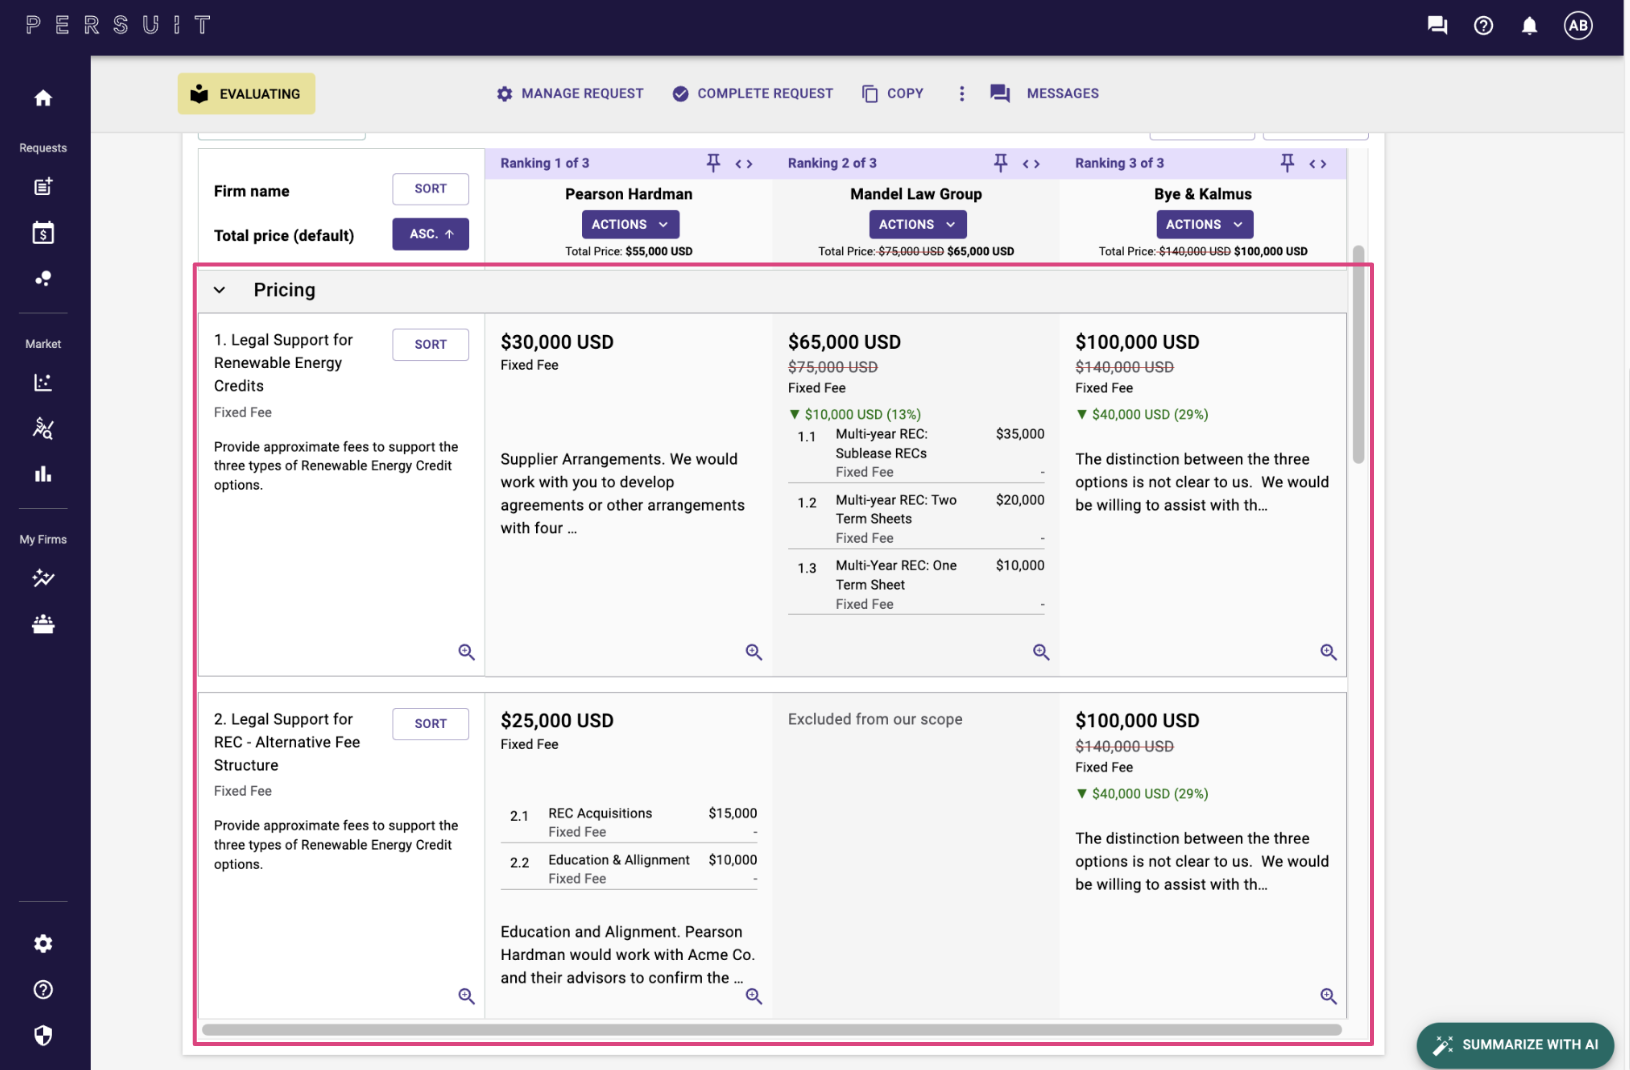
Task: Open the bar chart icon under Market
Action: (43, 474)
